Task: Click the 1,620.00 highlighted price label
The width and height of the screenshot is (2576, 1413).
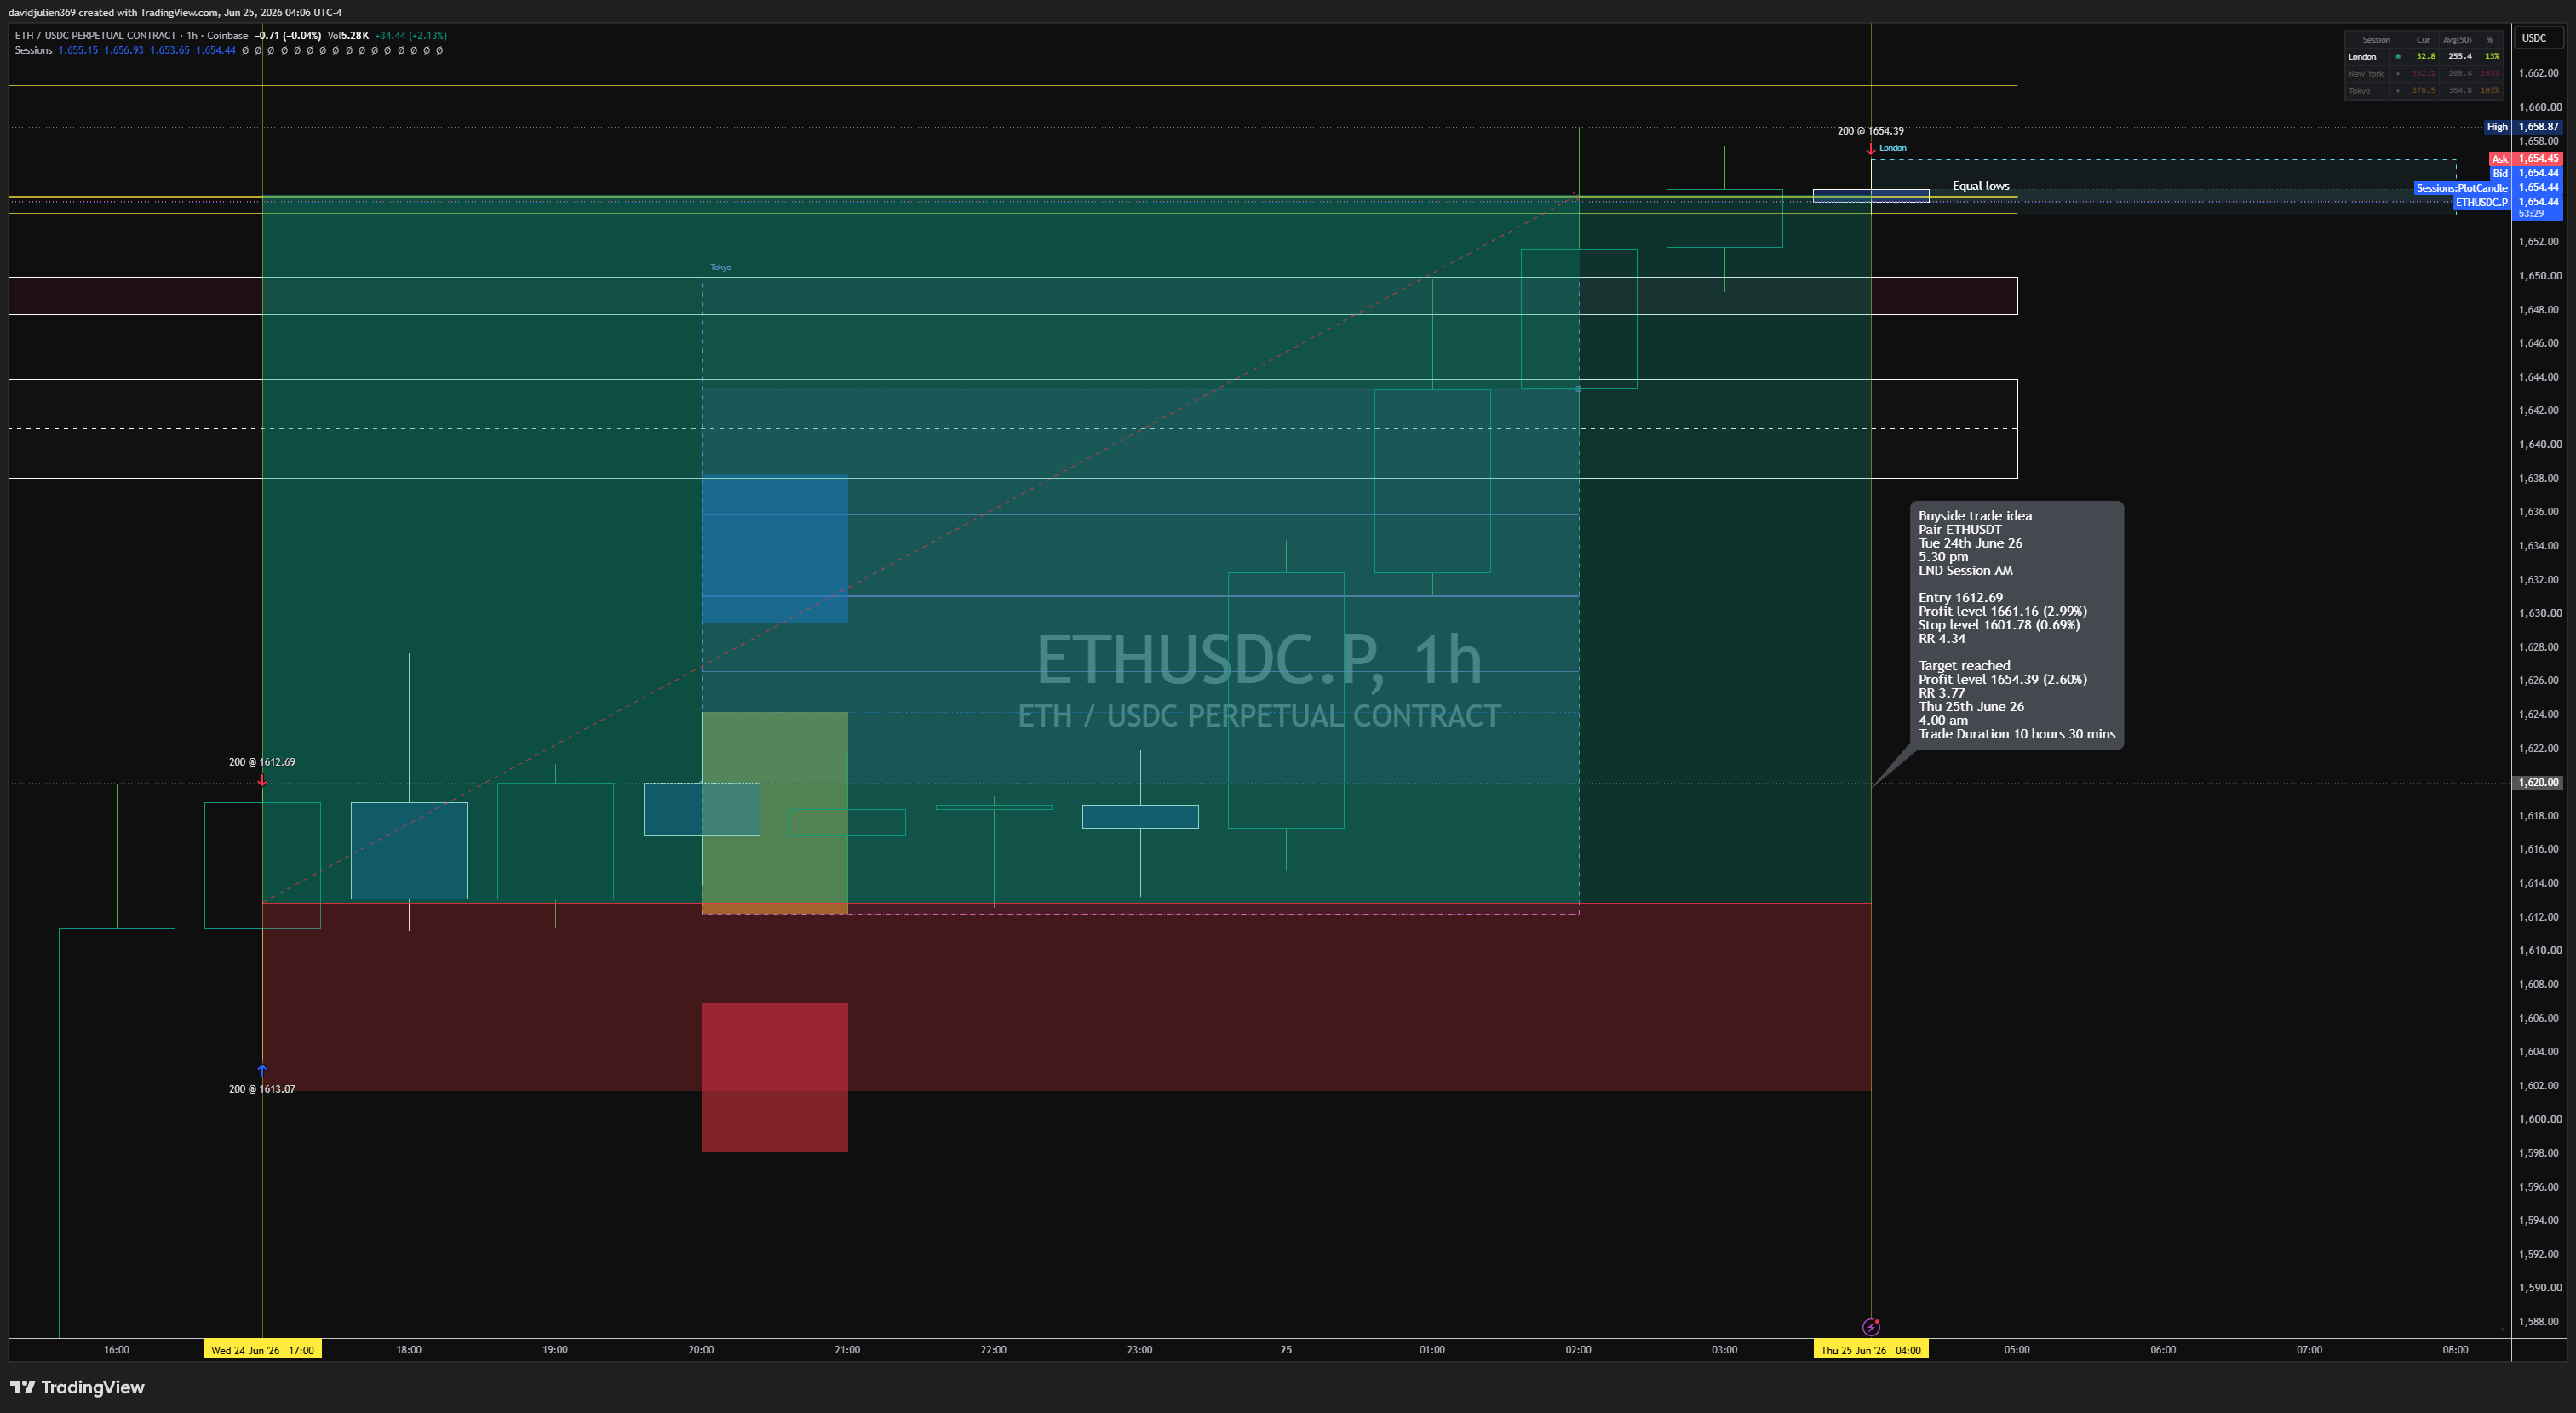Action: (2538, 783)
